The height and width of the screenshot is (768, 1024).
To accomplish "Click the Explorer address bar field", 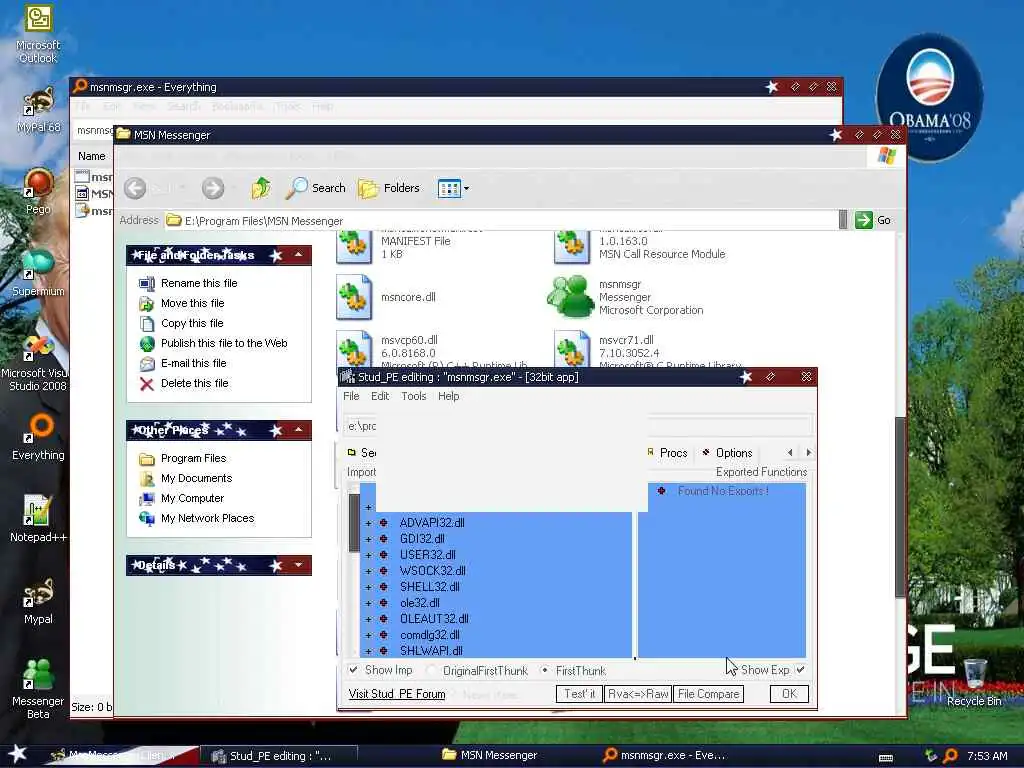I will pos(500,221).
